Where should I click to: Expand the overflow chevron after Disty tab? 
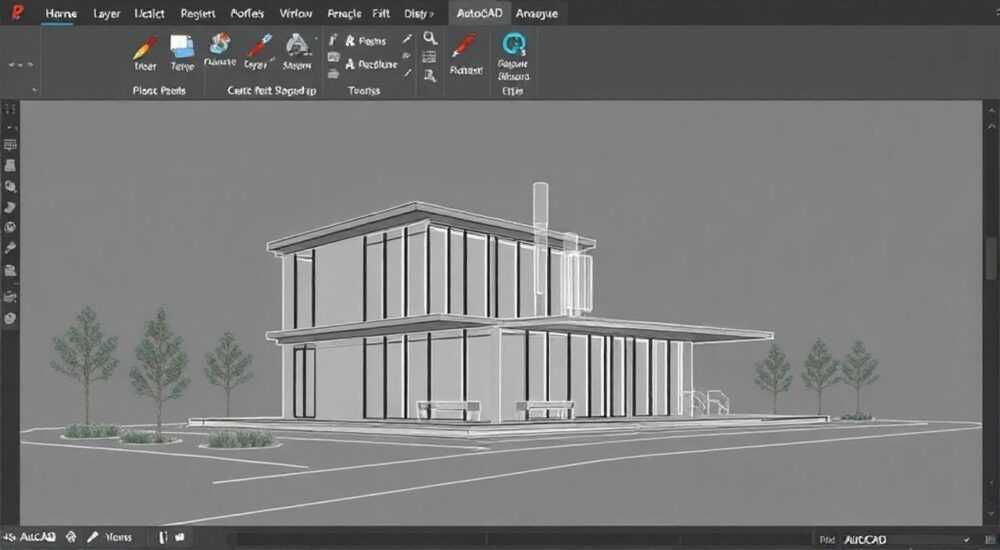(432, 14)
